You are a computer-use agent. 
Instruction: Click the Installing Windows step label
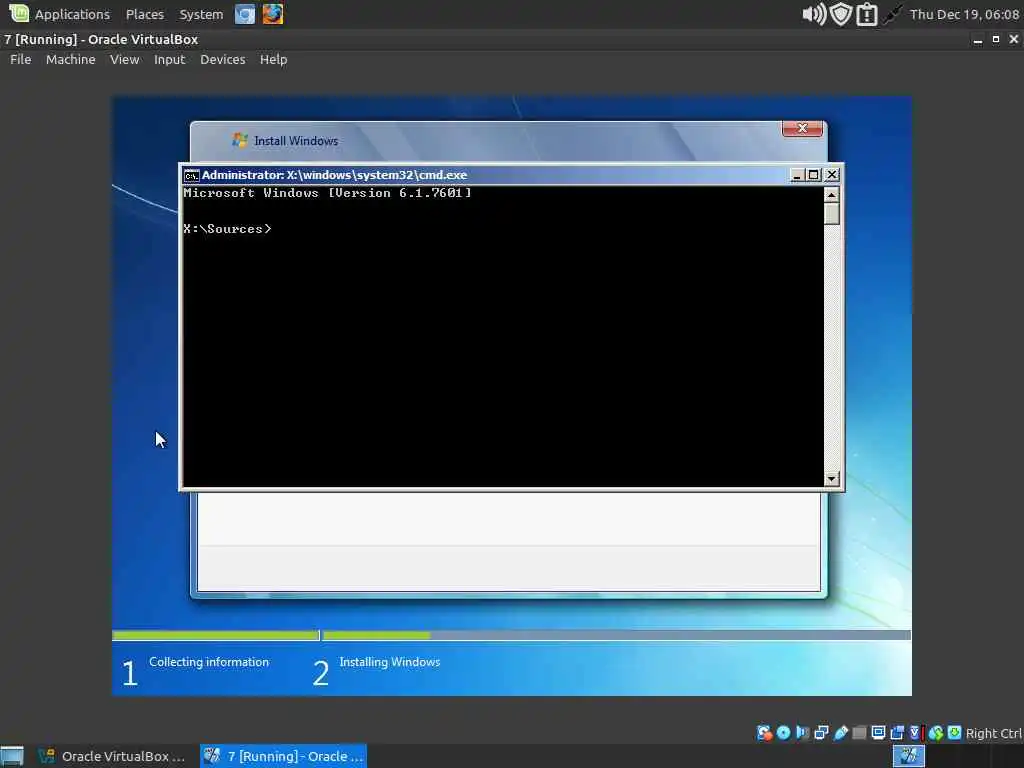tap(390, 662)
